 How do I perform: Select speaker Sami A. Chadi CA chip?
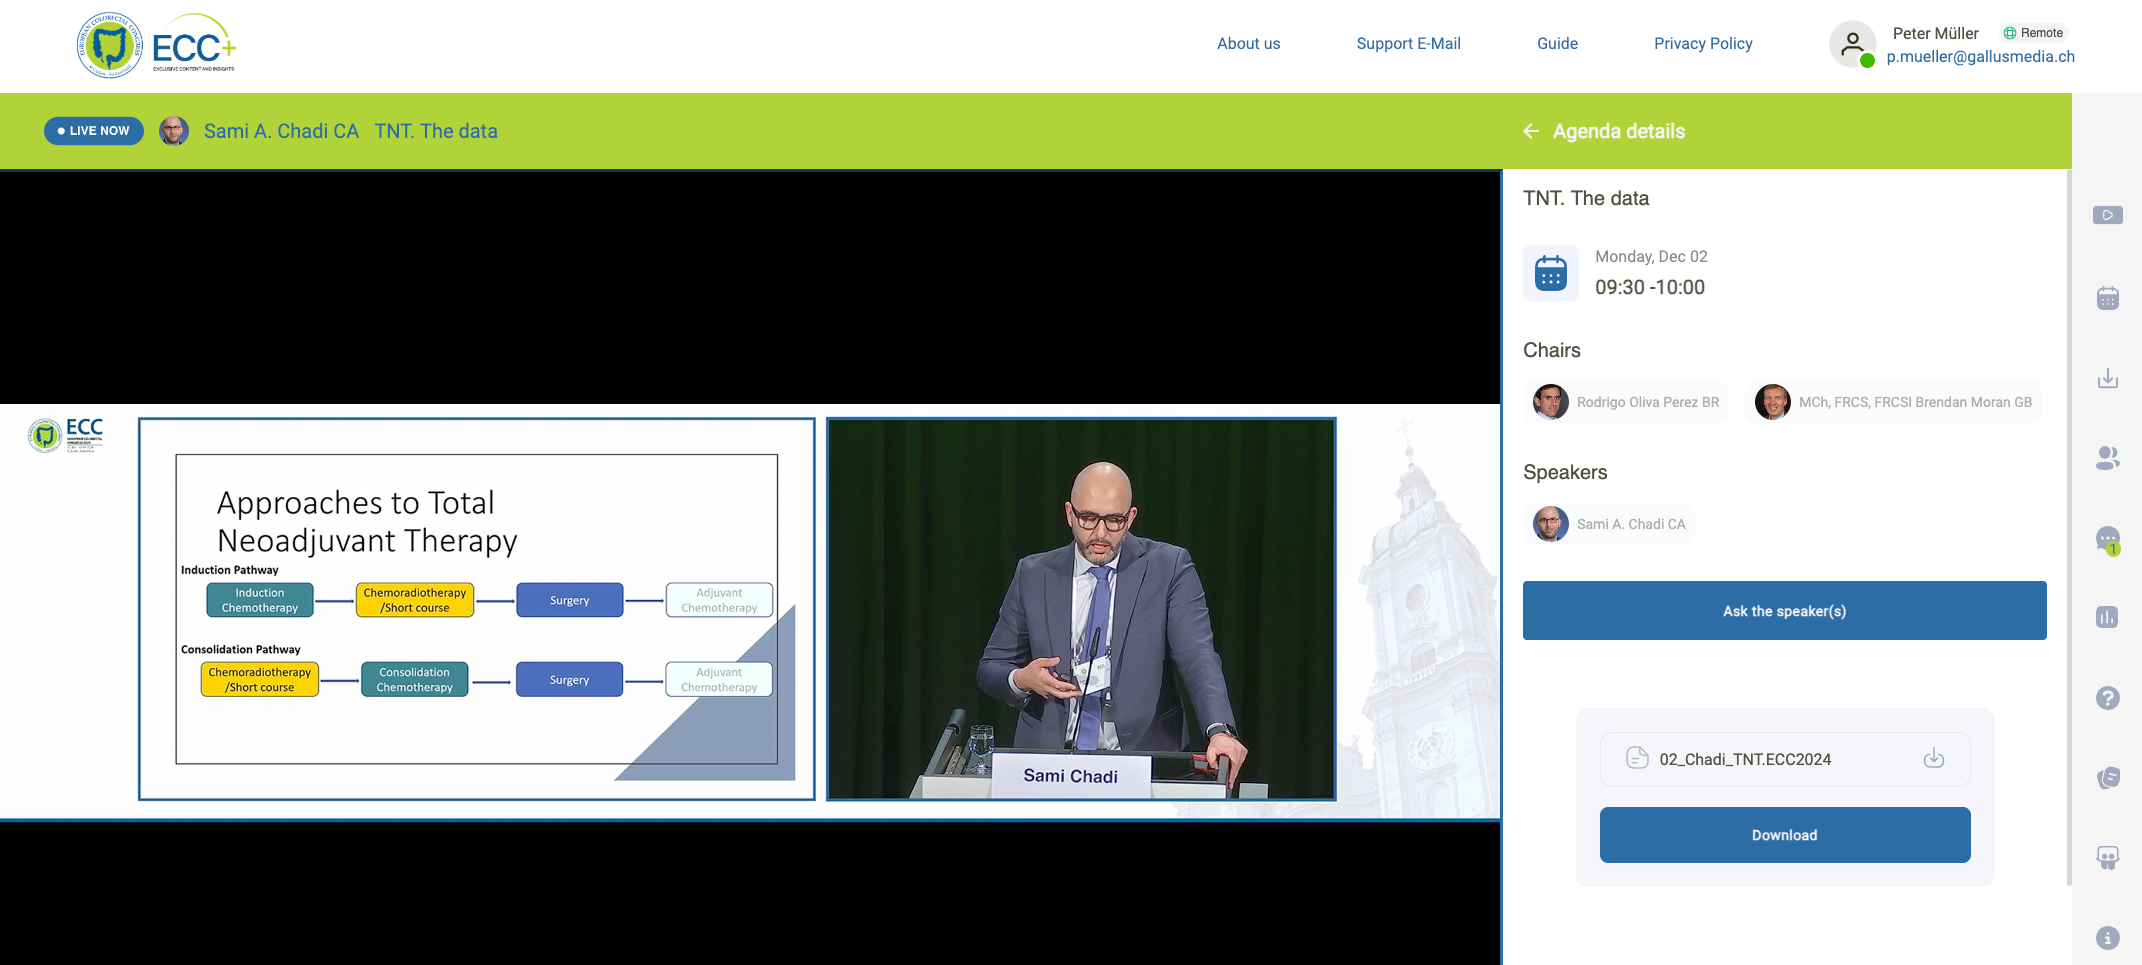tap(1610, 524)
